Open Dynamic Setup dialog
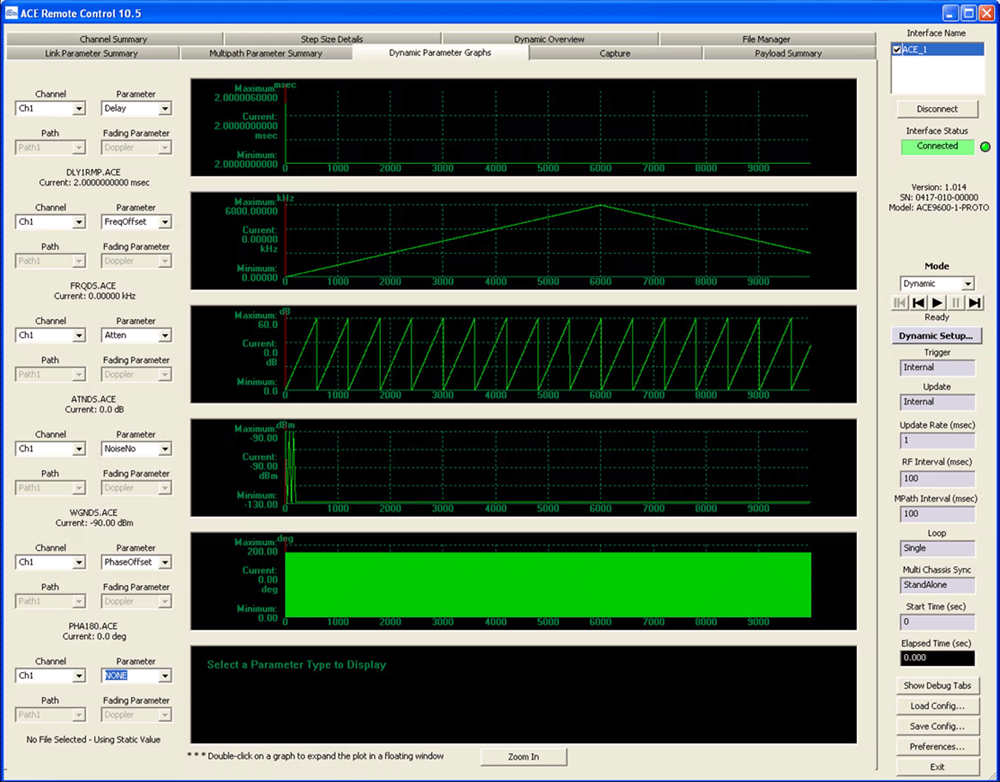Viewport: 1000px width, 782px height. click(937, 336)
